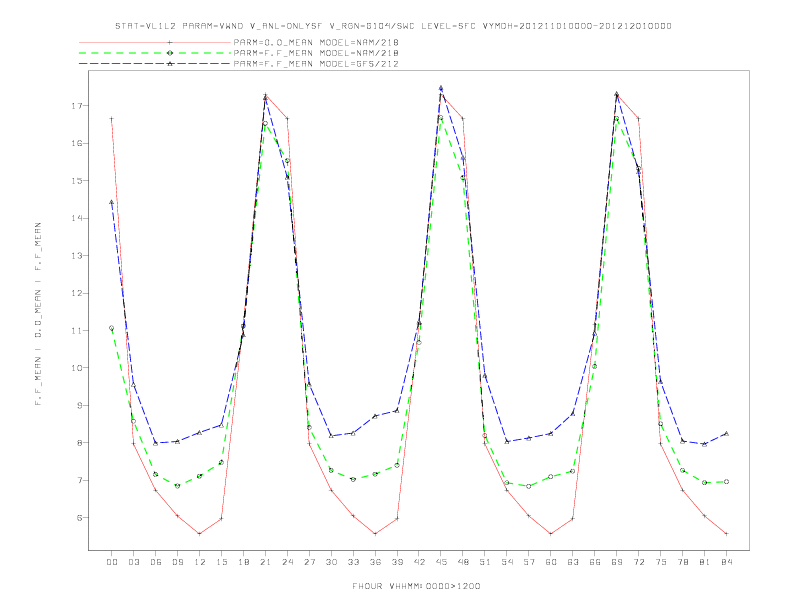
Task: Click the x-axis tick label 51
Action: (485, 562)
